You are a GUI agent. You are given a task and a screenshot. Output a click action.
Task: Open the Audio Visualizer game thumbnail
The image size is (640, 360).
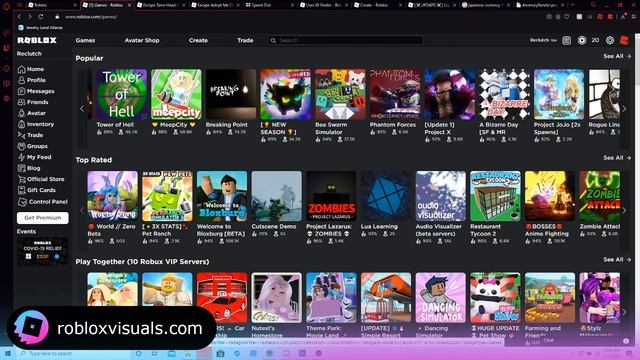(441, 196)
